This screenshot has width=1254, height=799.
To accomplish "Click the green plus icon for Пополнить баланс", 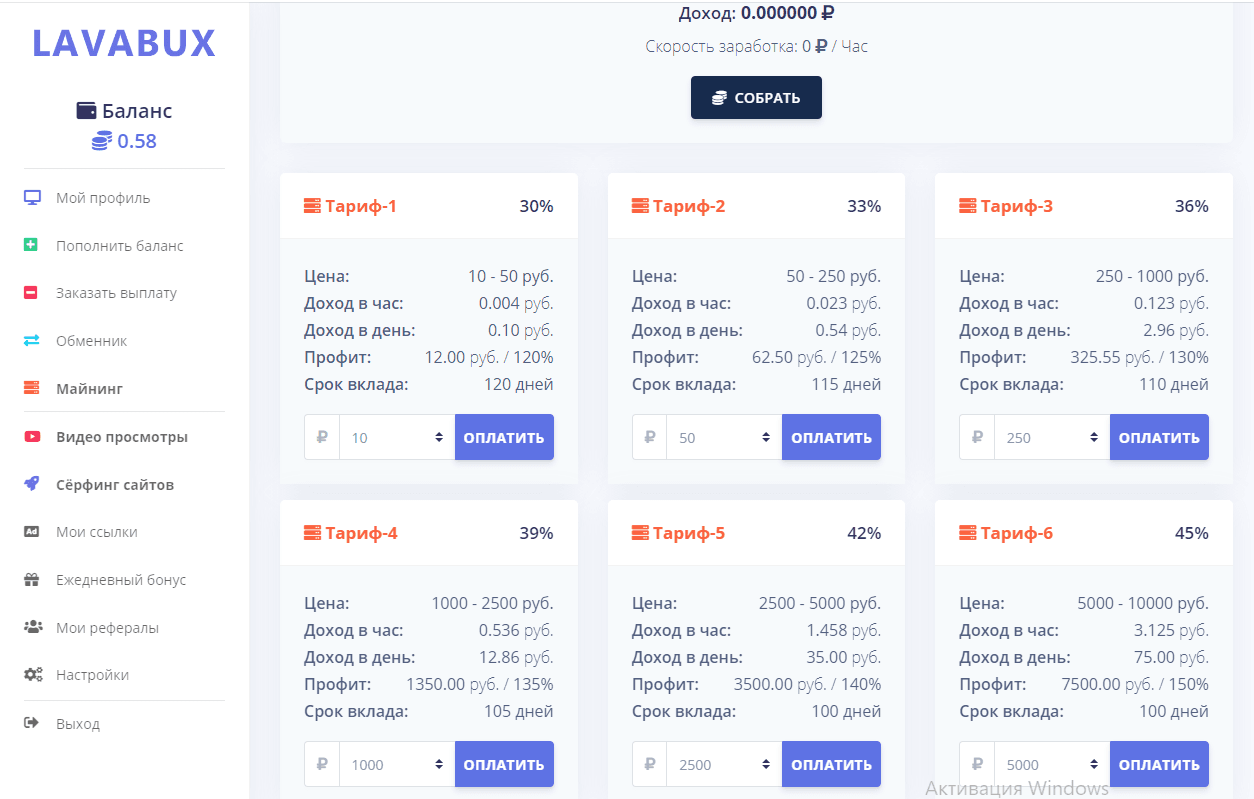I will click(32, 245).
